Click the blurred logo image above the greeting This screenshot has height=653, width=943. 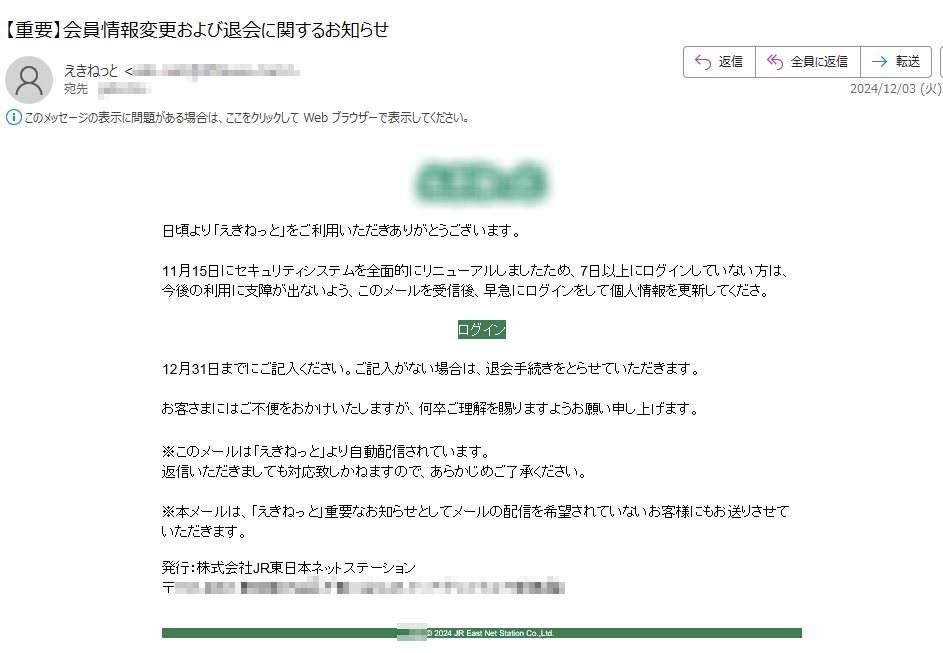[x=481, y=182]
